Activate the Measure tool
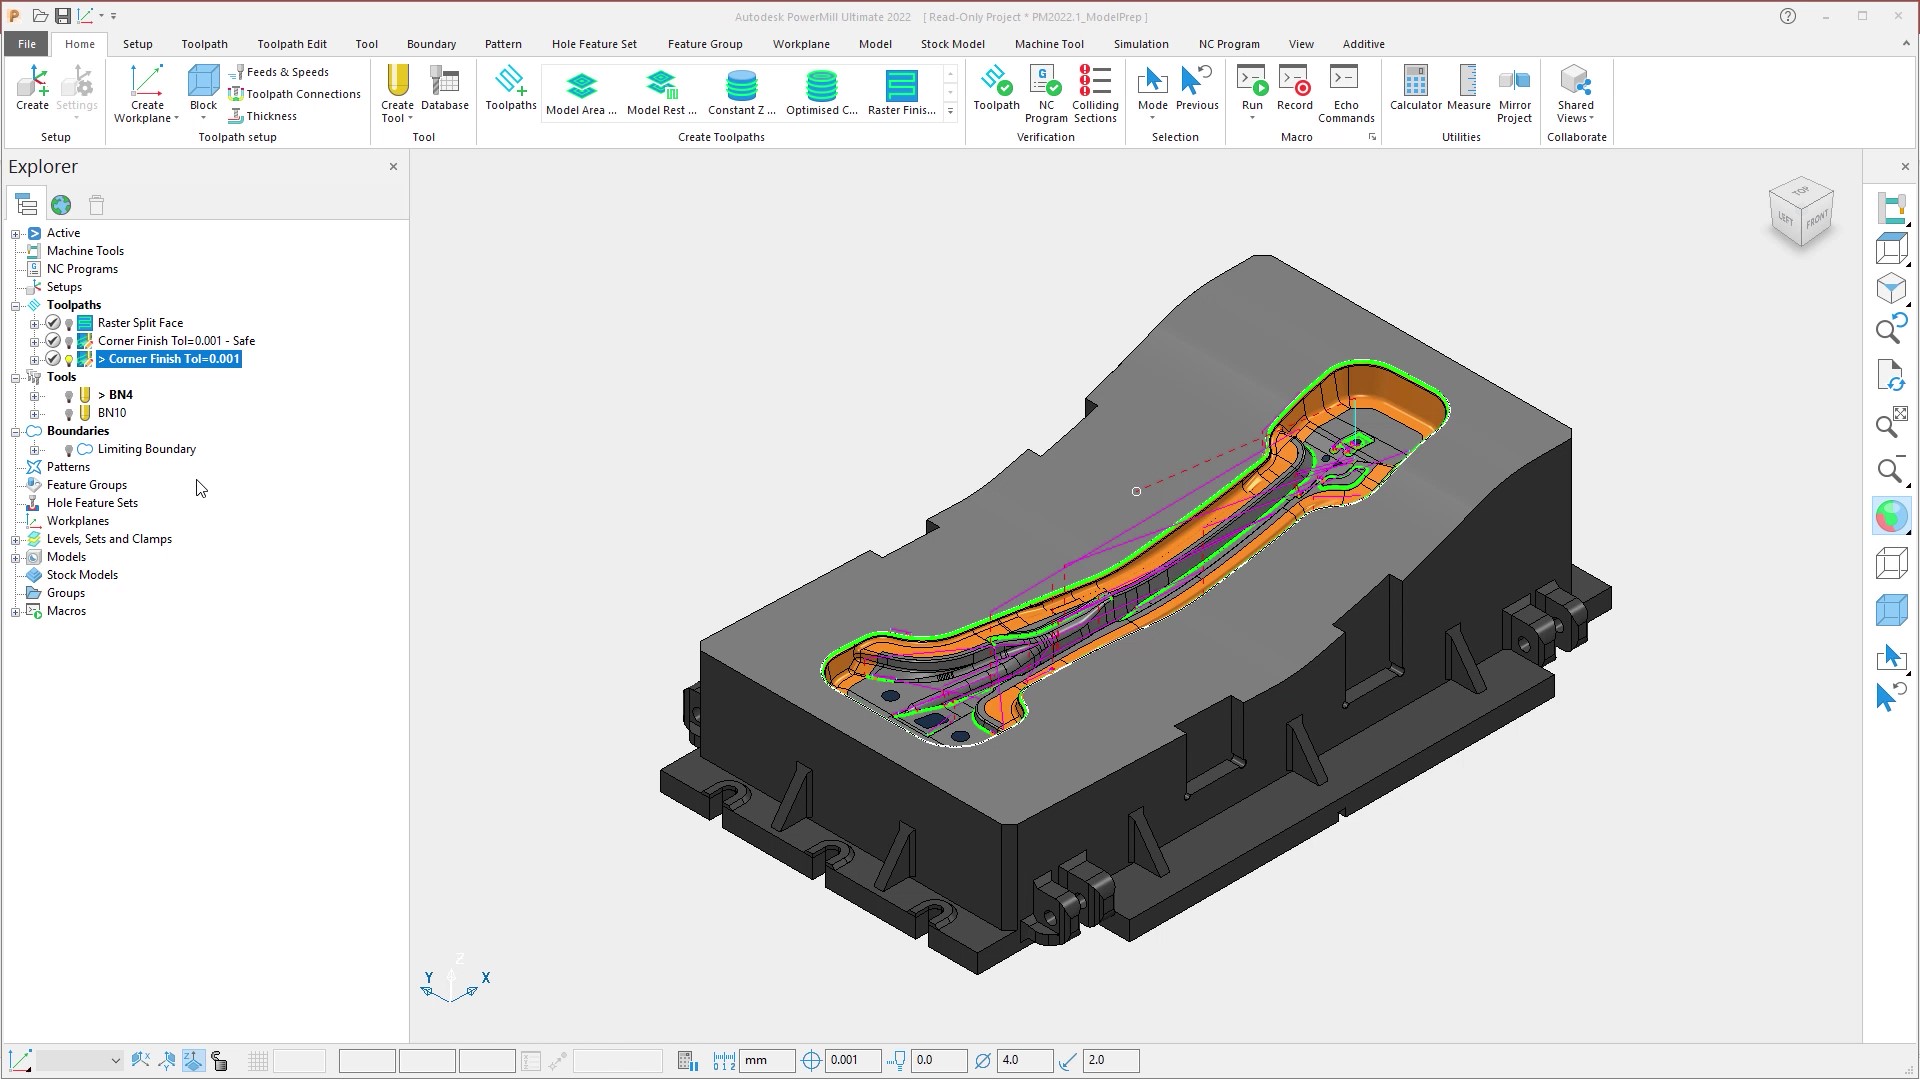 (x=1467, y=92)
